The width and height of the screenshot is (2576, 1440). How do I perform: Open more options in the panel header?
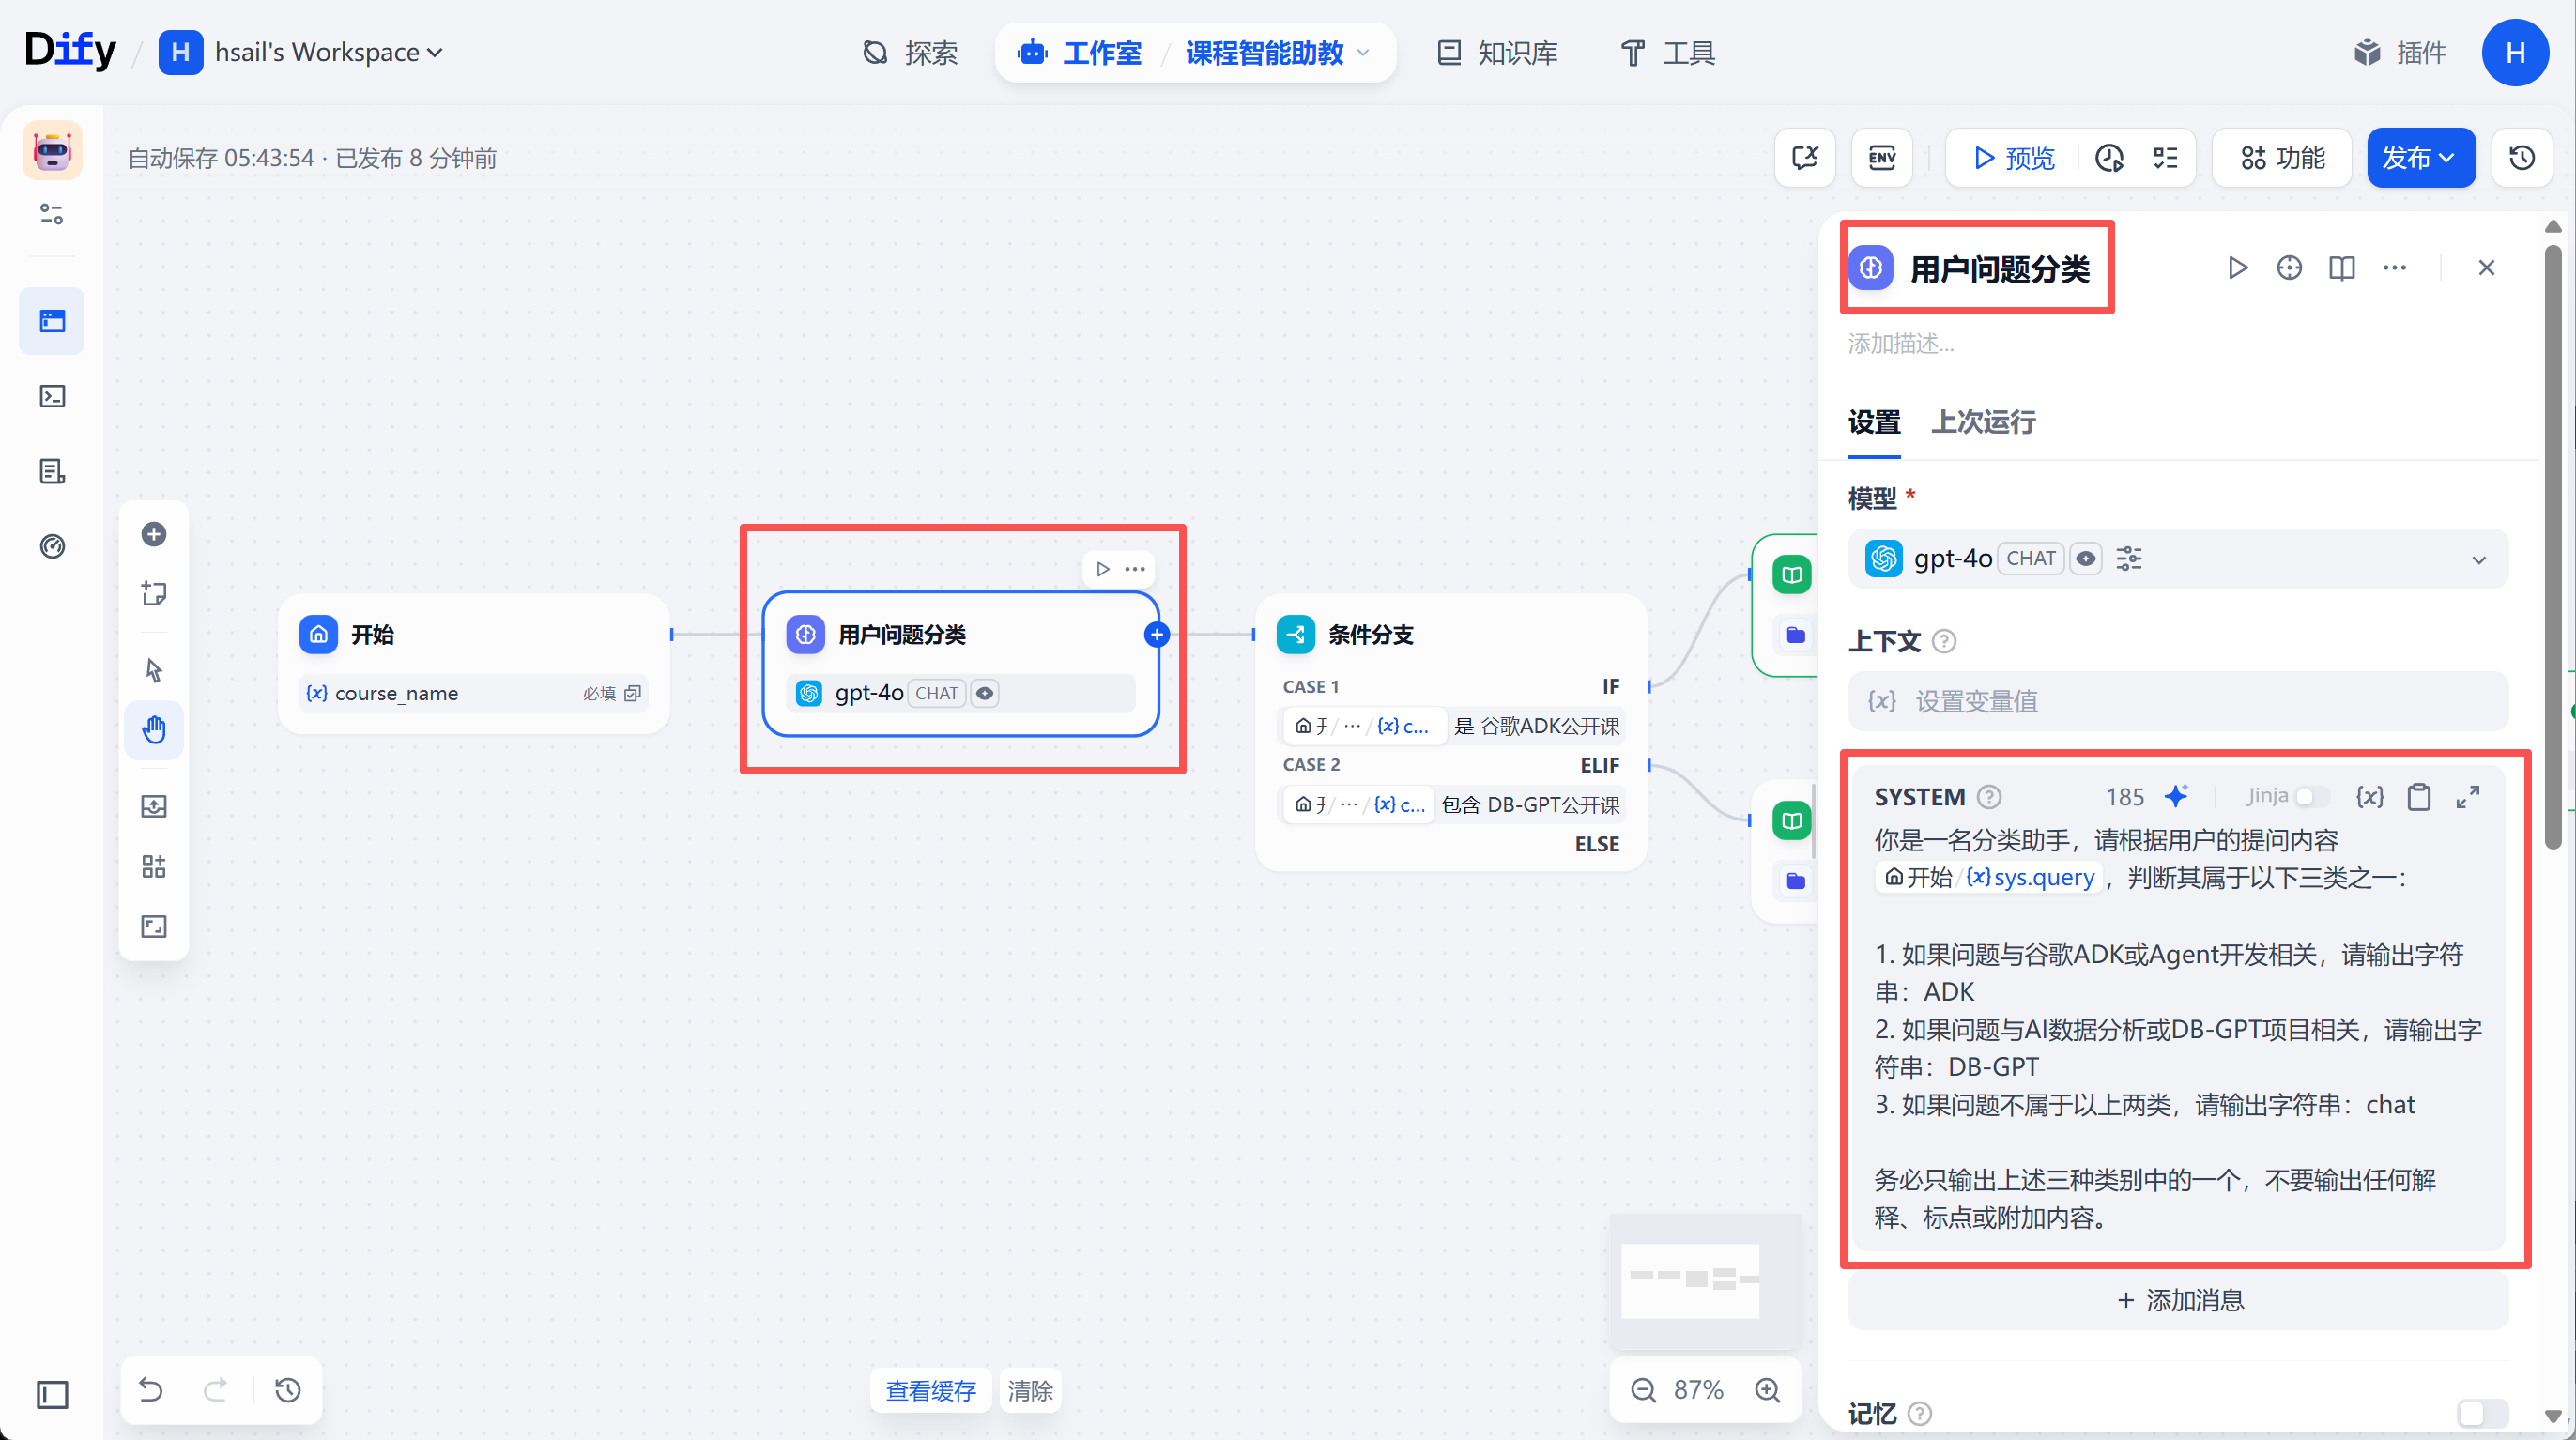point(2394,268)
